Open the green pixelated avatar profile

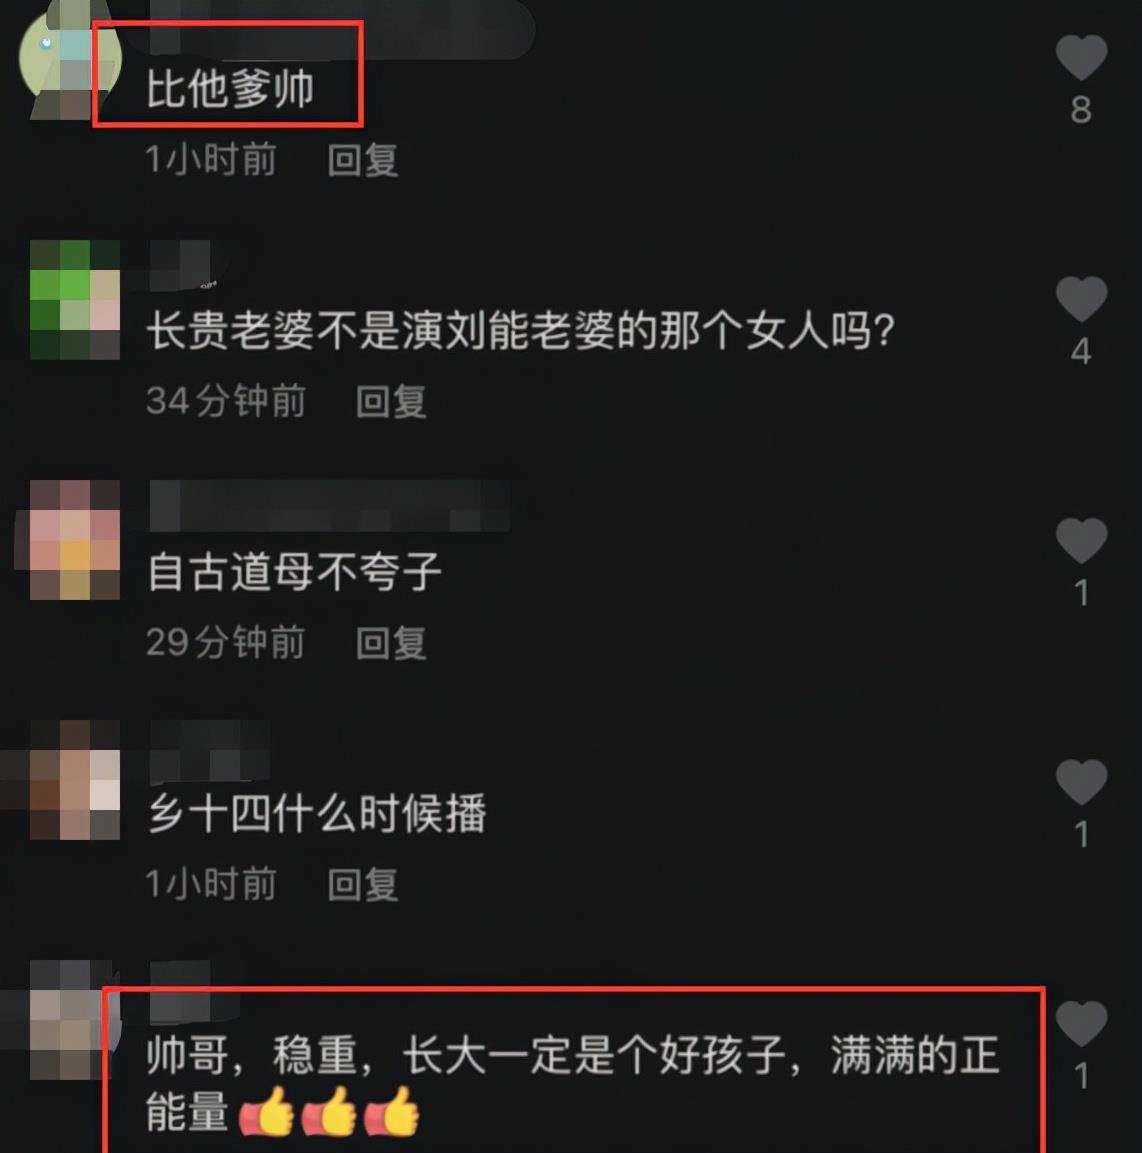point(74,299)
